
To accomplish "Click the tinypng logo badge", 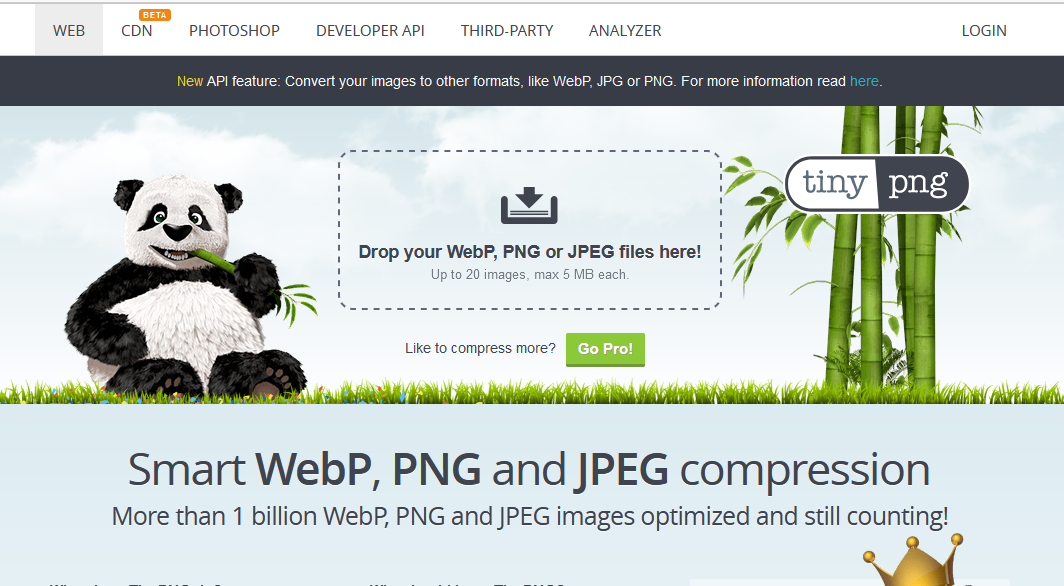I will [x=877, y=184].
